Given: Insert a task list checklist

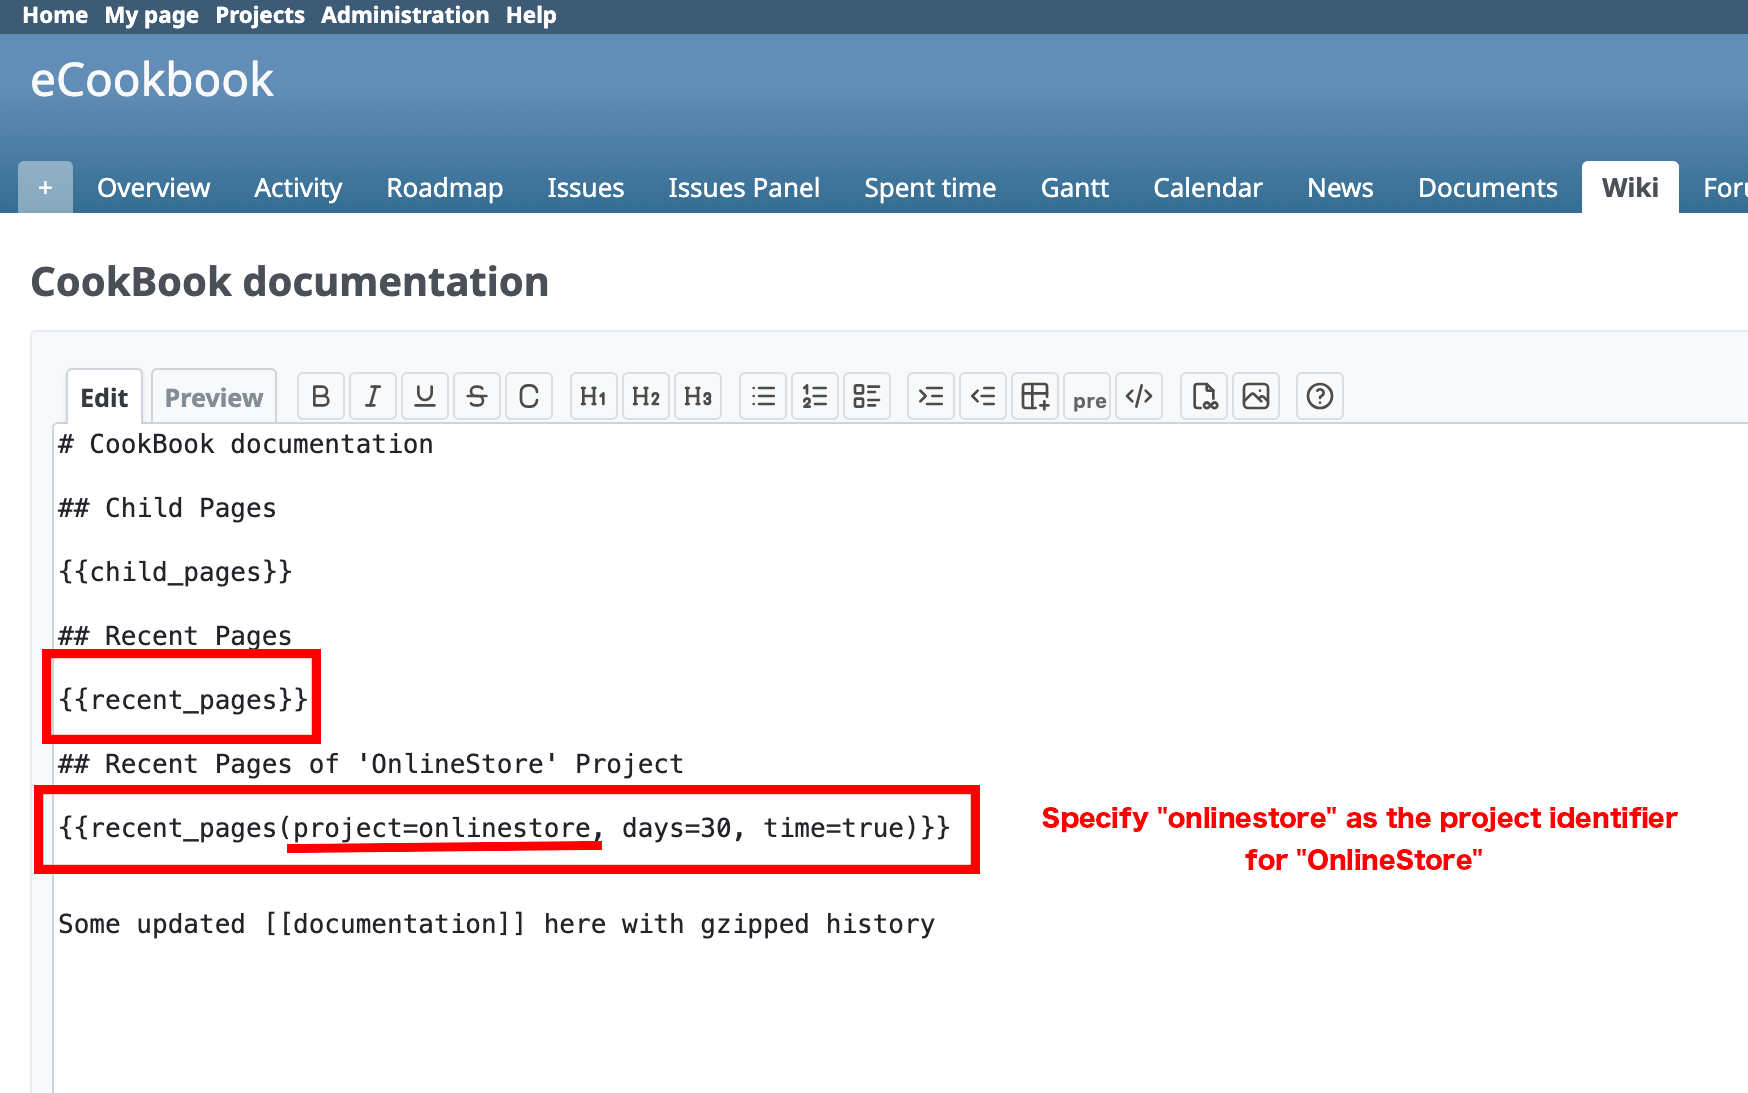Looking at the screenshot, I should tap(867, 397).
